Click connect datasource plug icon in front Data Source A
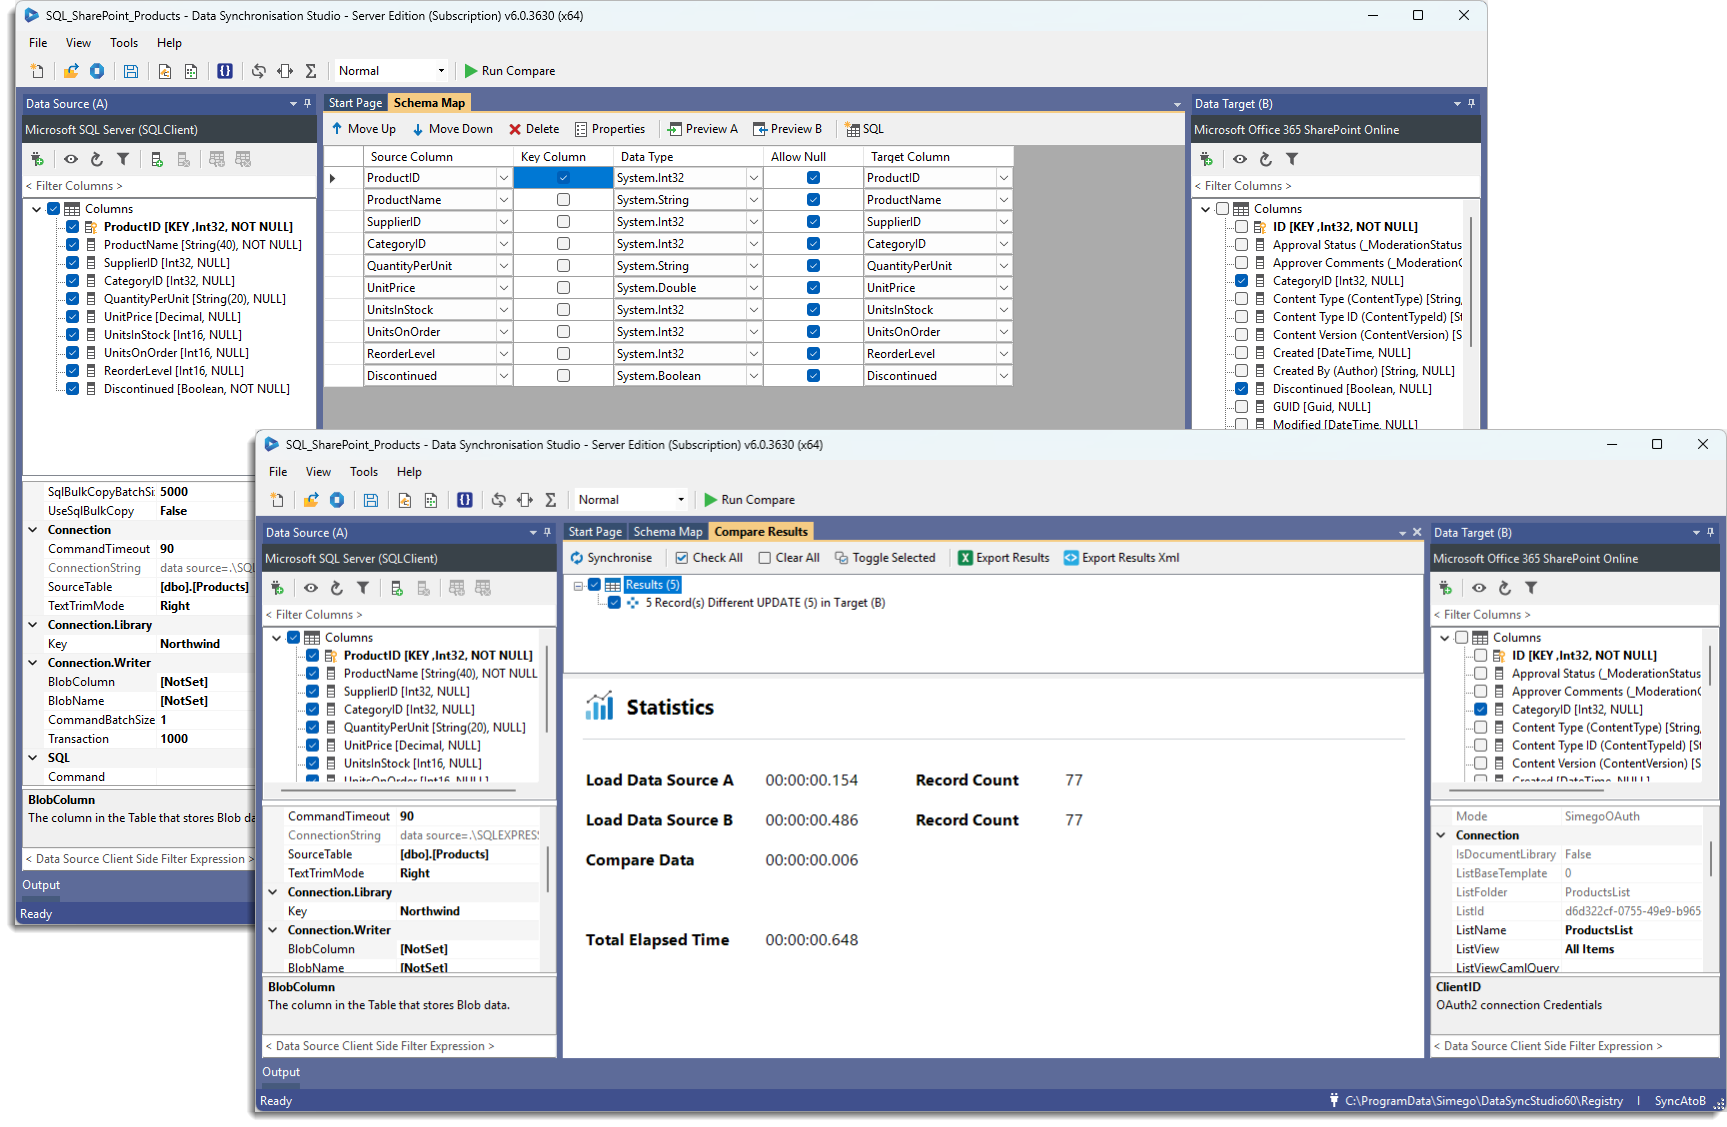 point(277,588)
